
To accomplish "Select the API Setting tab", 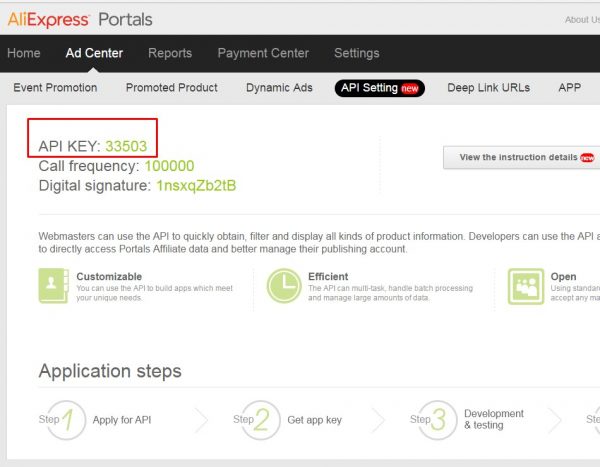I will tap(380, 88).
